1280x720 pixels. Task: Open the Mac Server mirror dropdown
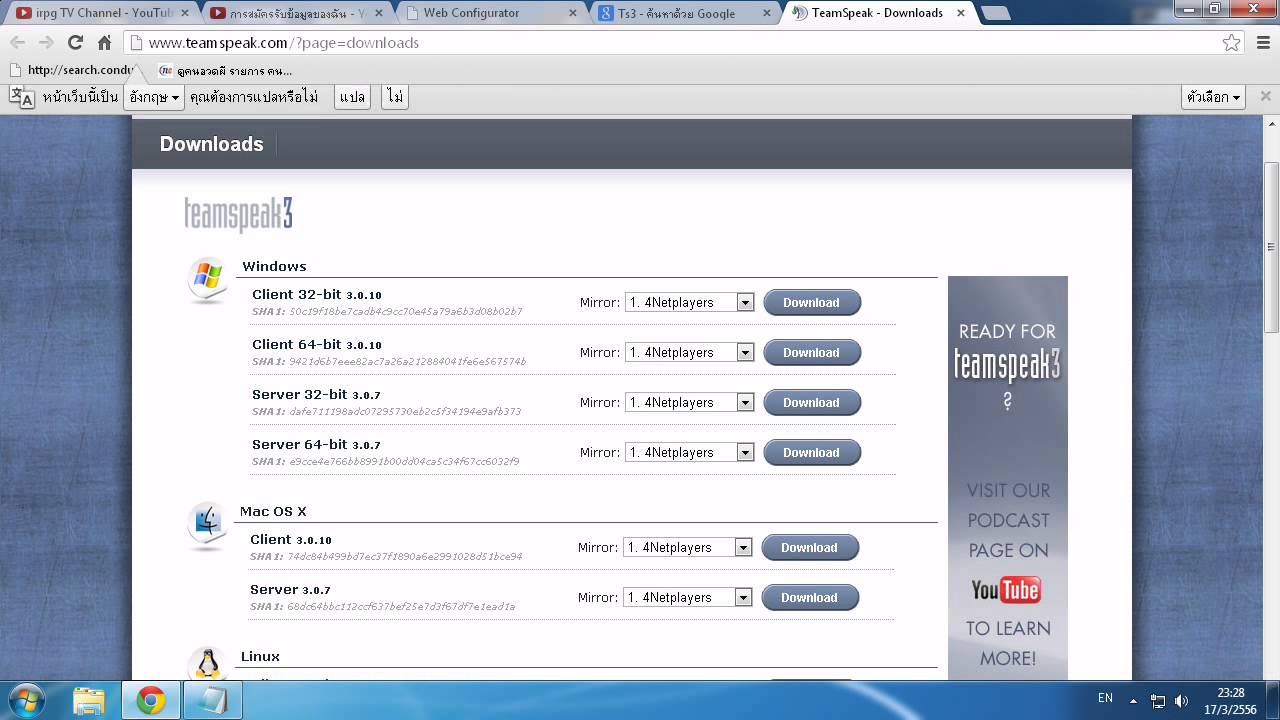(x=687, y=598)
